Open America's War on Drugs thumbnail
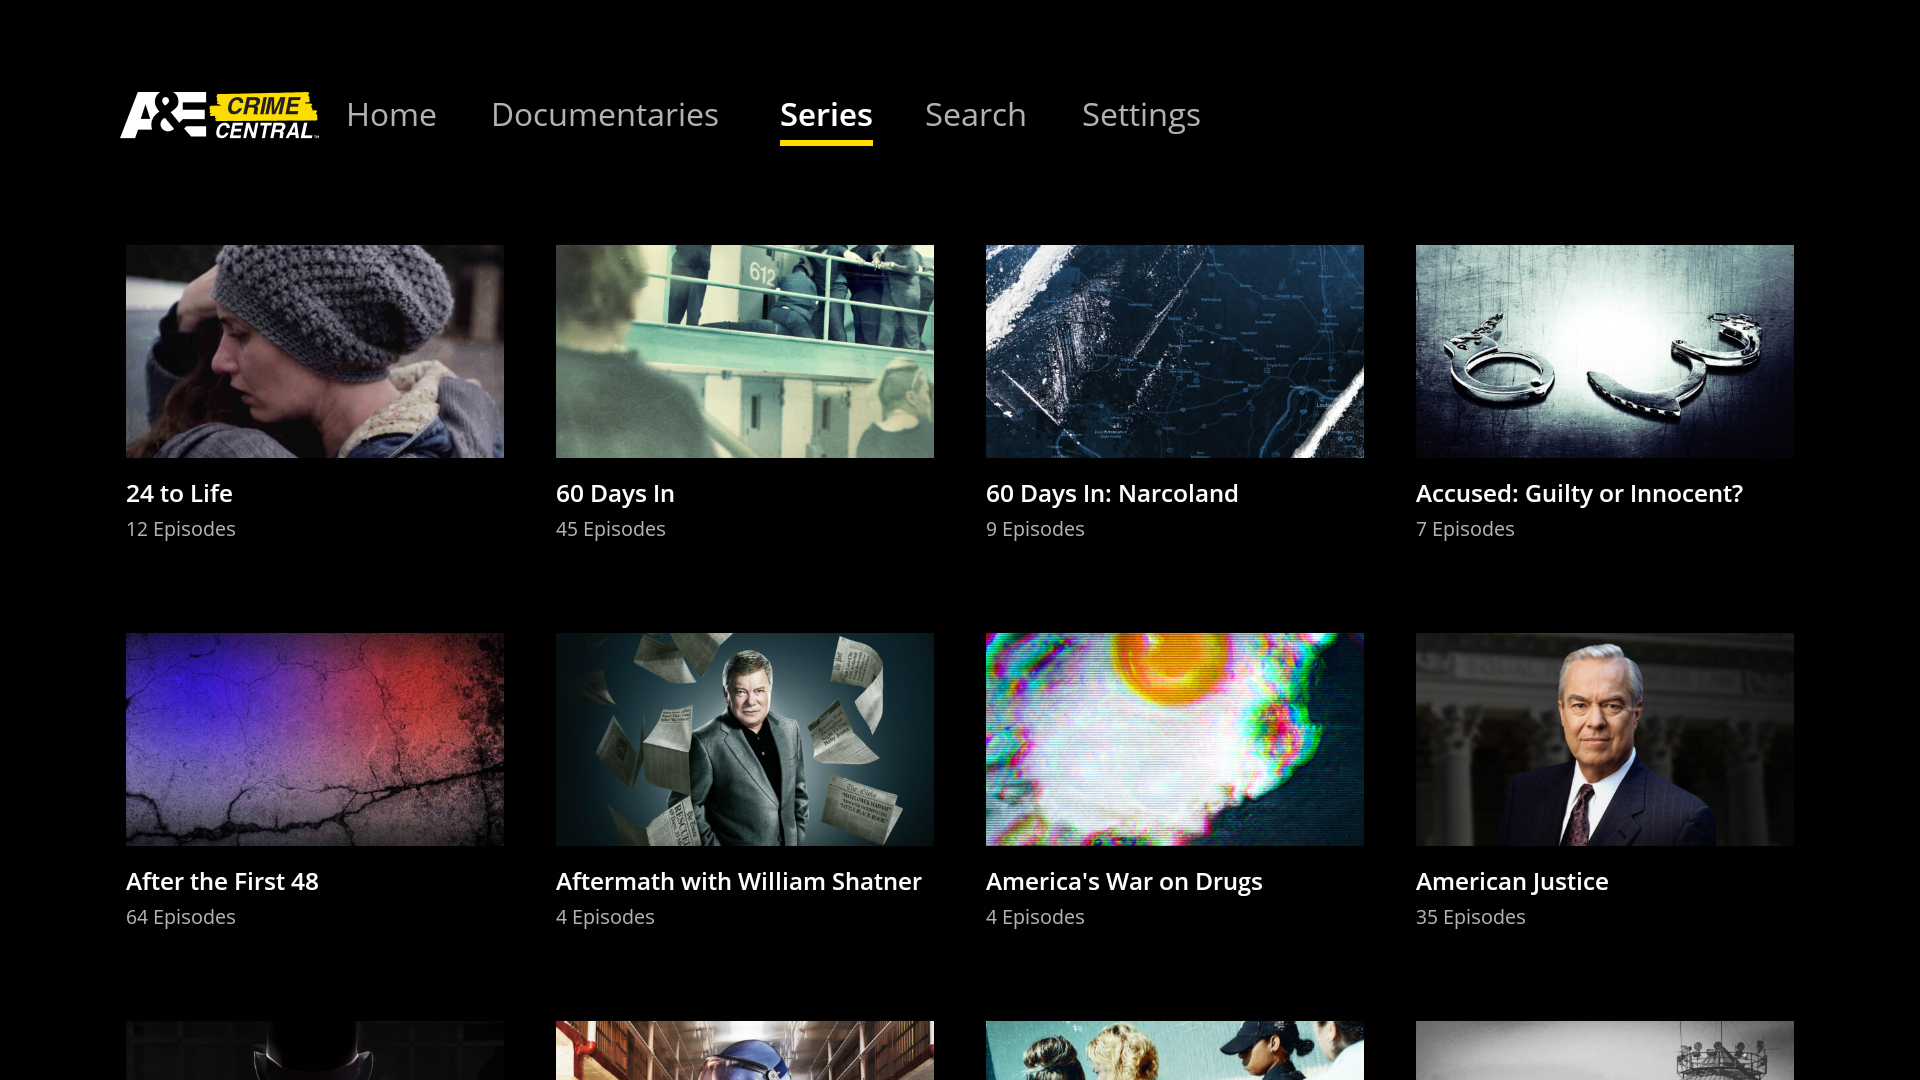The image size is (1920, 1080). 1175,739
